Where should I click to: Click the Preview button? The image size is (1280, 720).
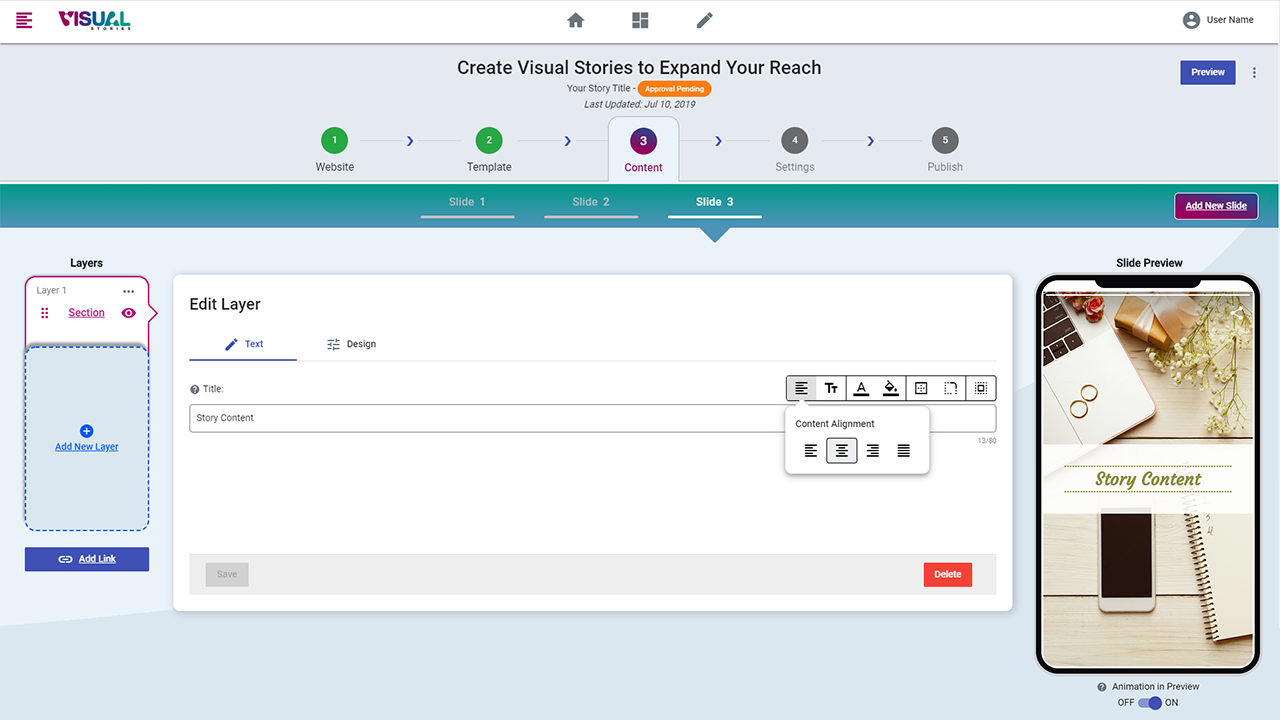click(1208, 72)
